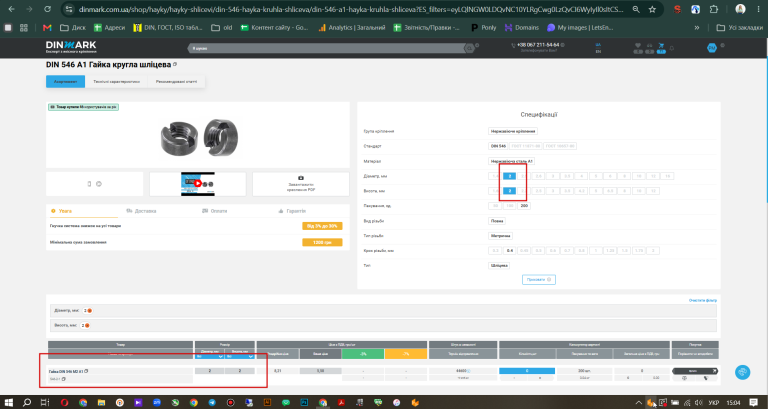Open the Усі закладки folder
This screenshot has height=409, width=768.
tap(740, 28)
